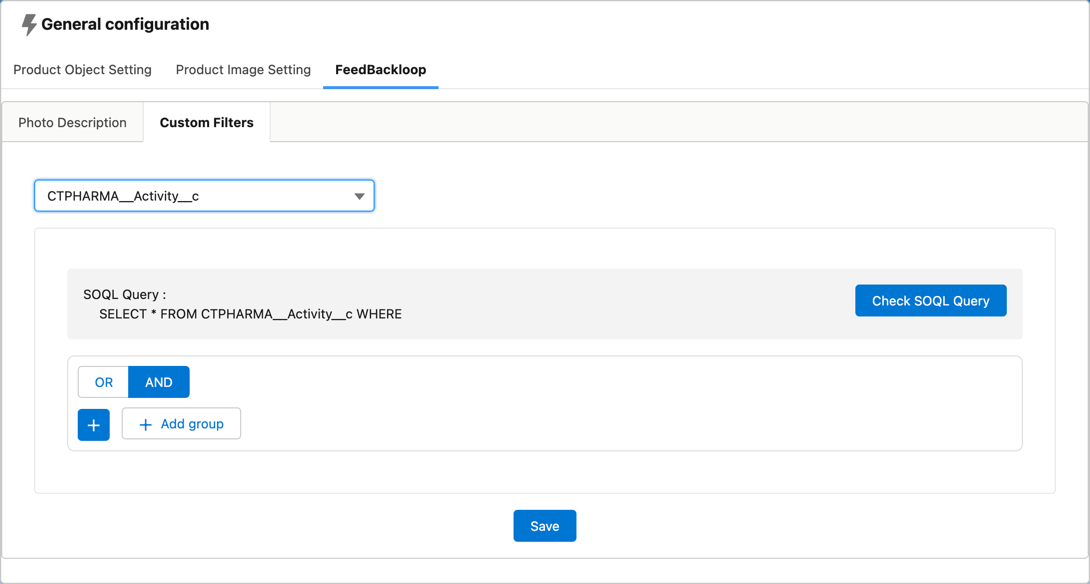This screenshot has height=584, width=1090.
Task: Select the AND logic operator
Action: 159,381
